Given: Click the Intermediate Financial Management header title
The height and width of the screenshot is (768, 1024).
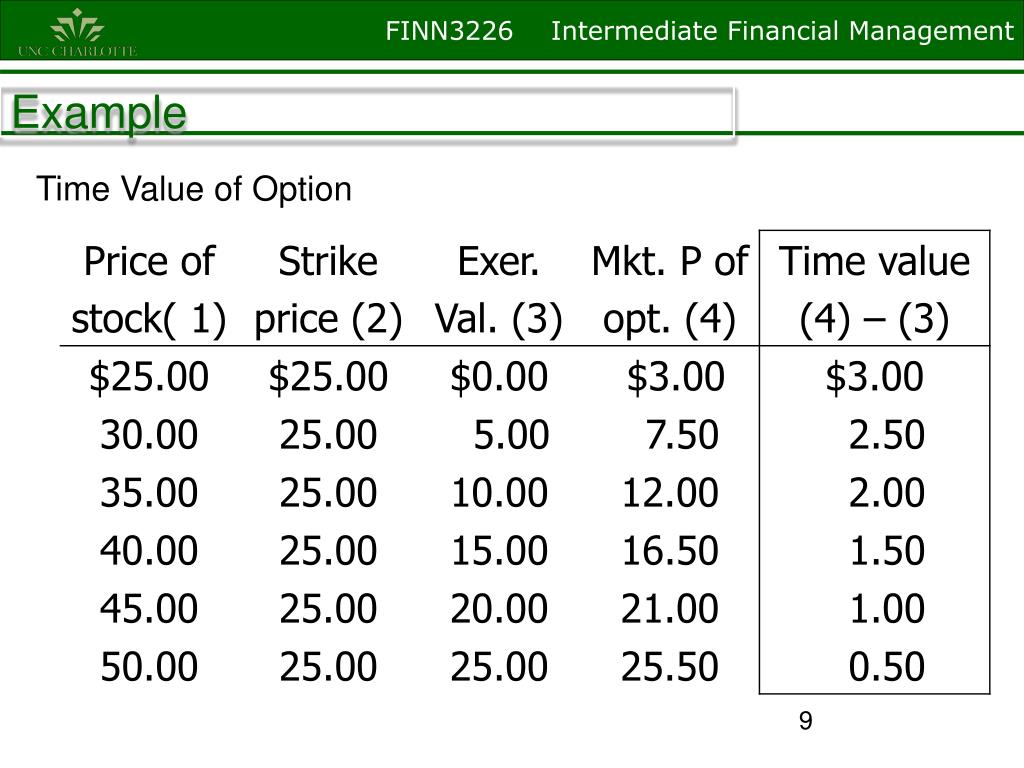Looking at the screenshot, I should pos(782,31).
